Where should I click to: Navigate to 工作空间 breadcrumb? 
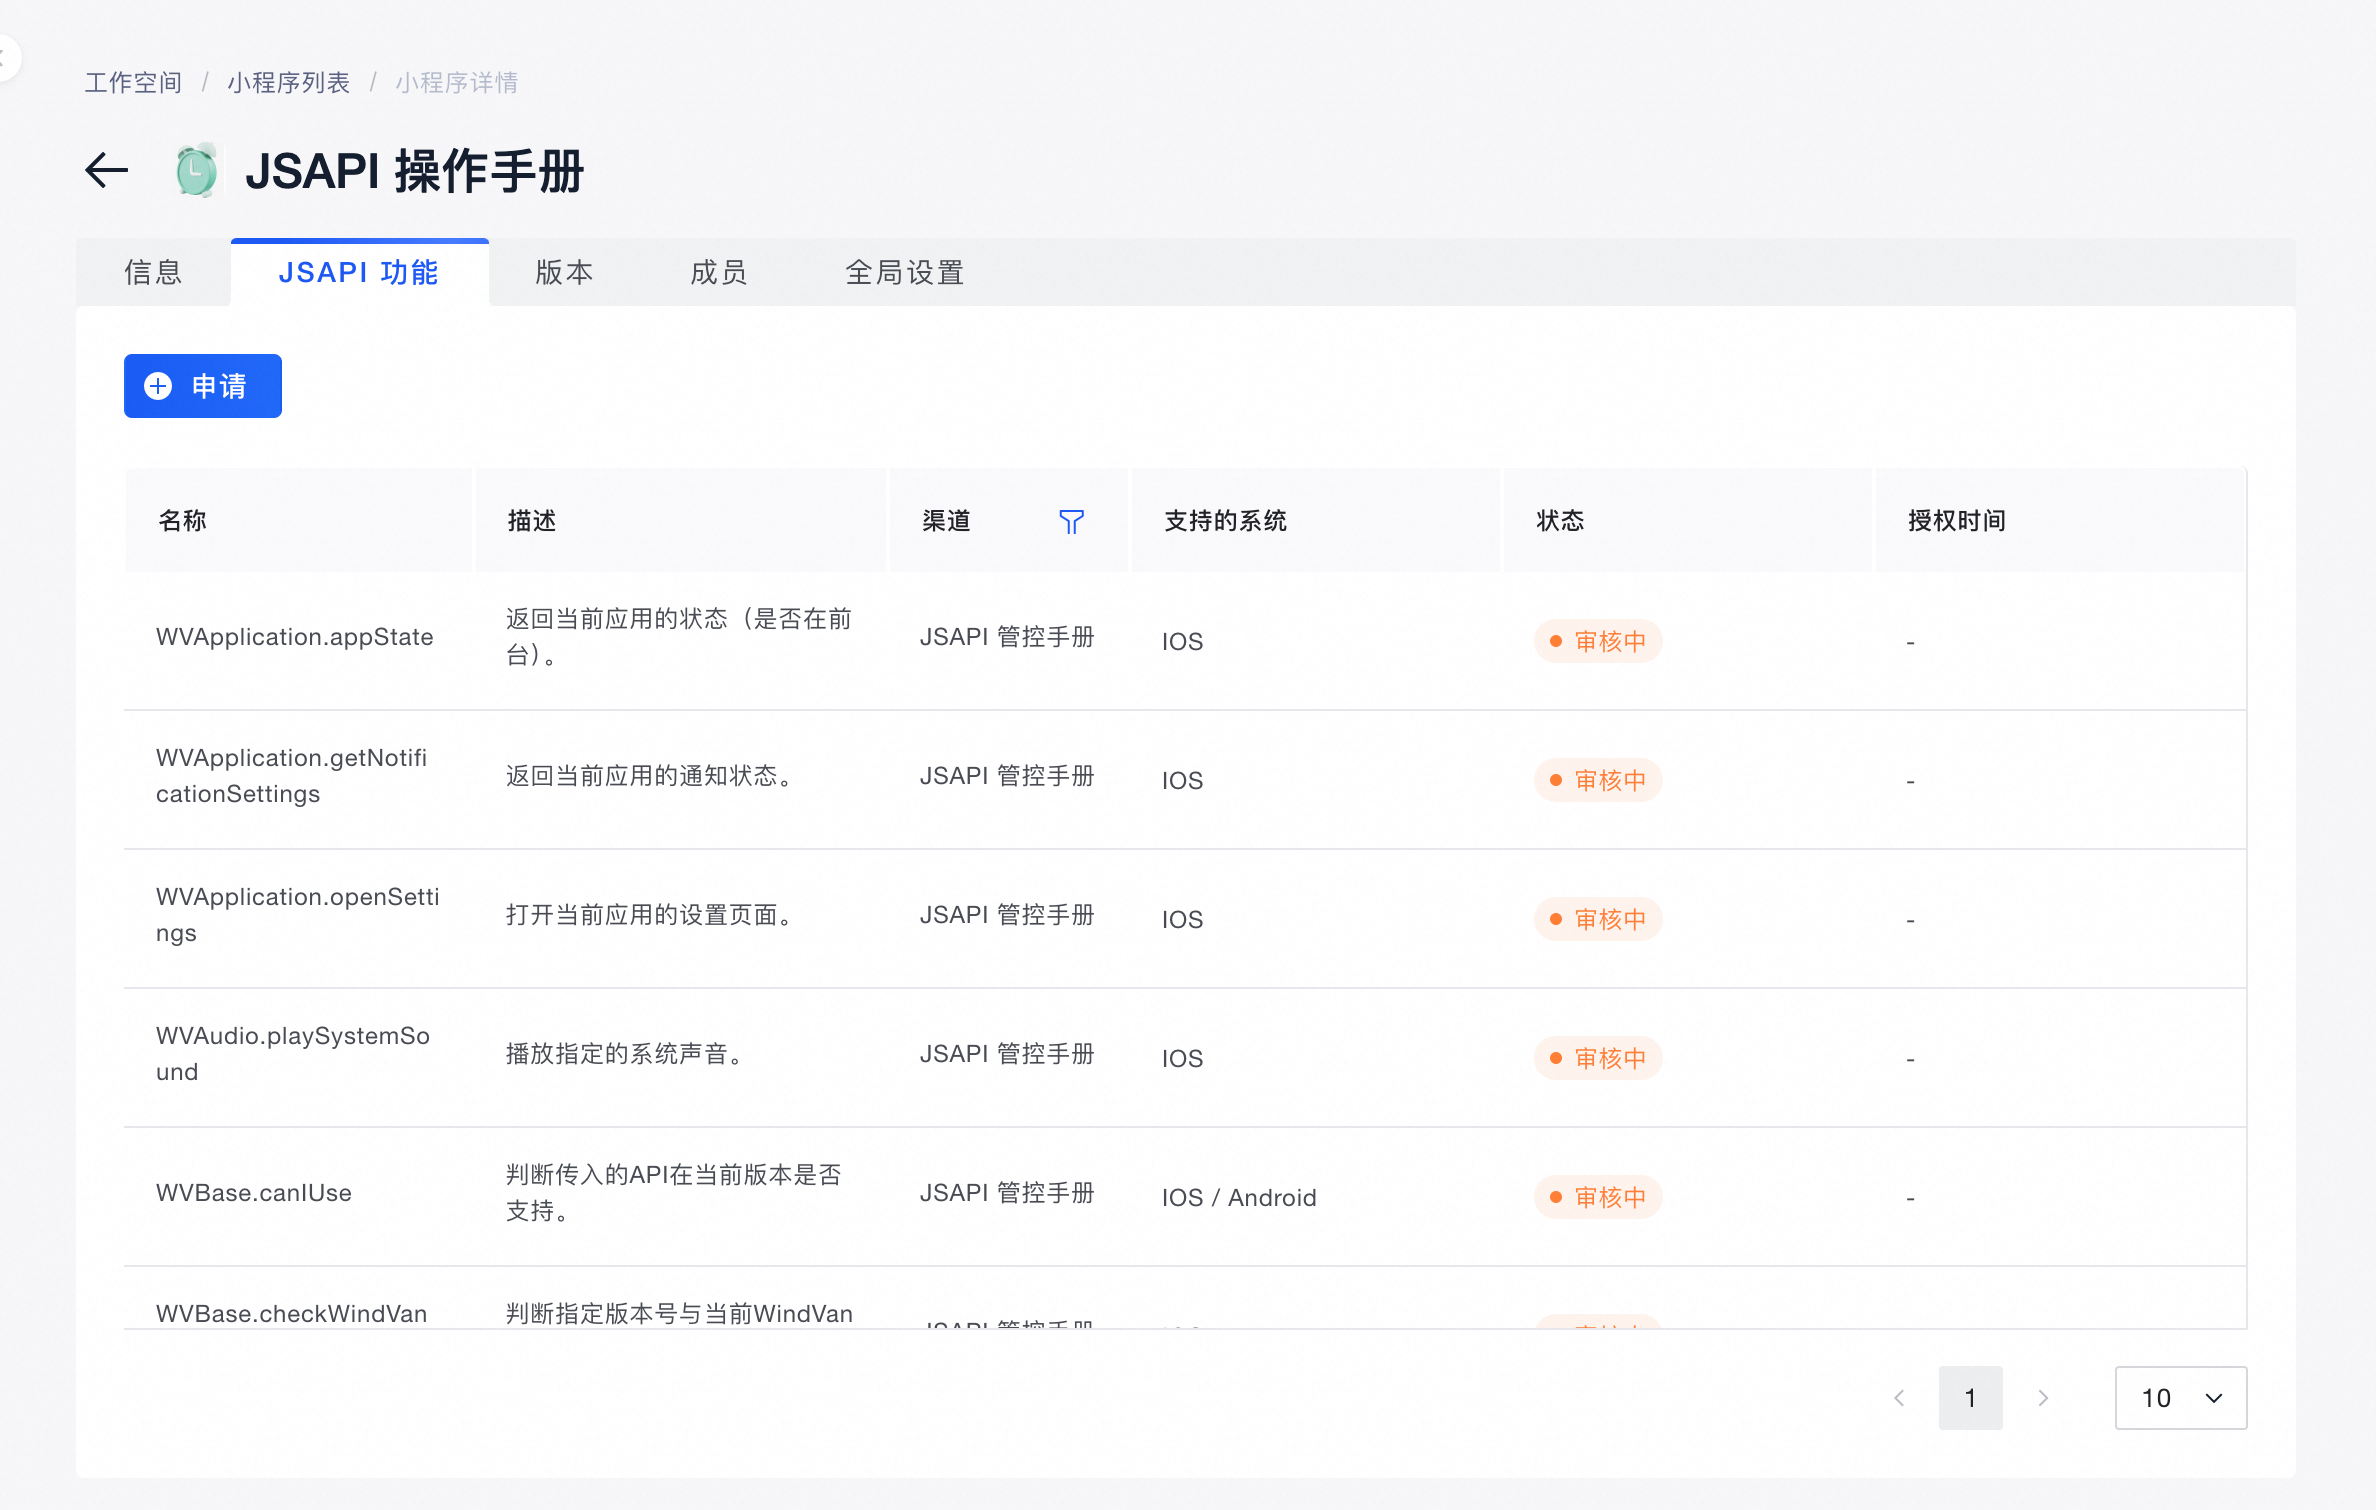[x=133, y=83]
